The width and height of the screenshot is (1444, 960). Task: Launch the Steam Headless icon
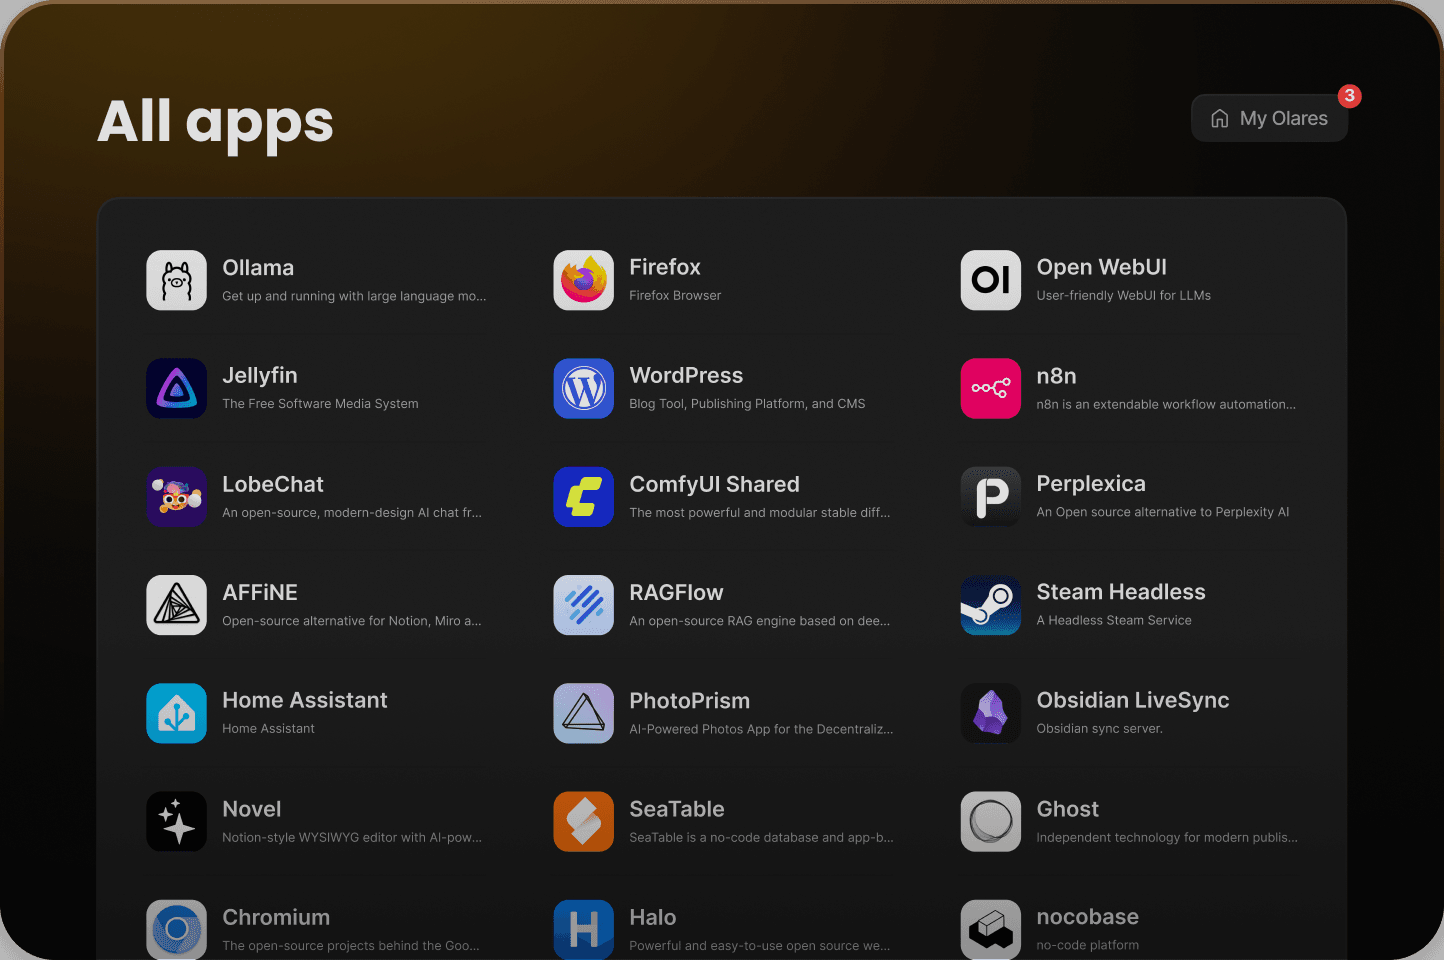coord(991,605)
